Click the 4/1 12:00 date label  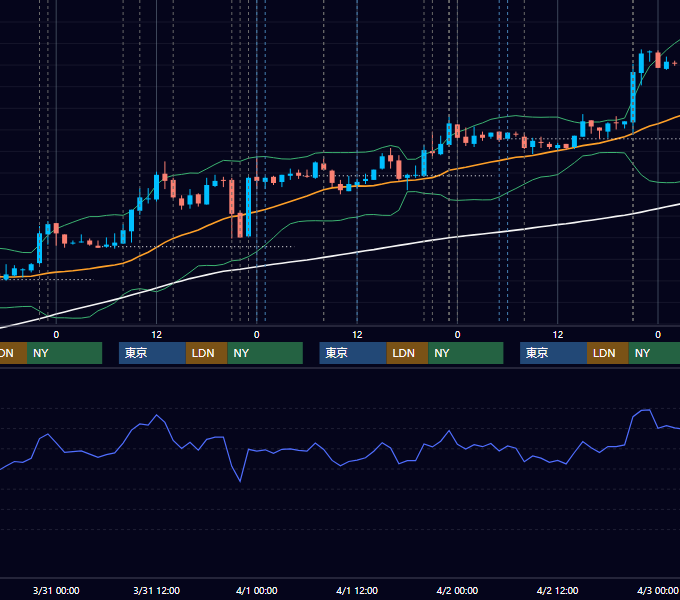point(357,590)
